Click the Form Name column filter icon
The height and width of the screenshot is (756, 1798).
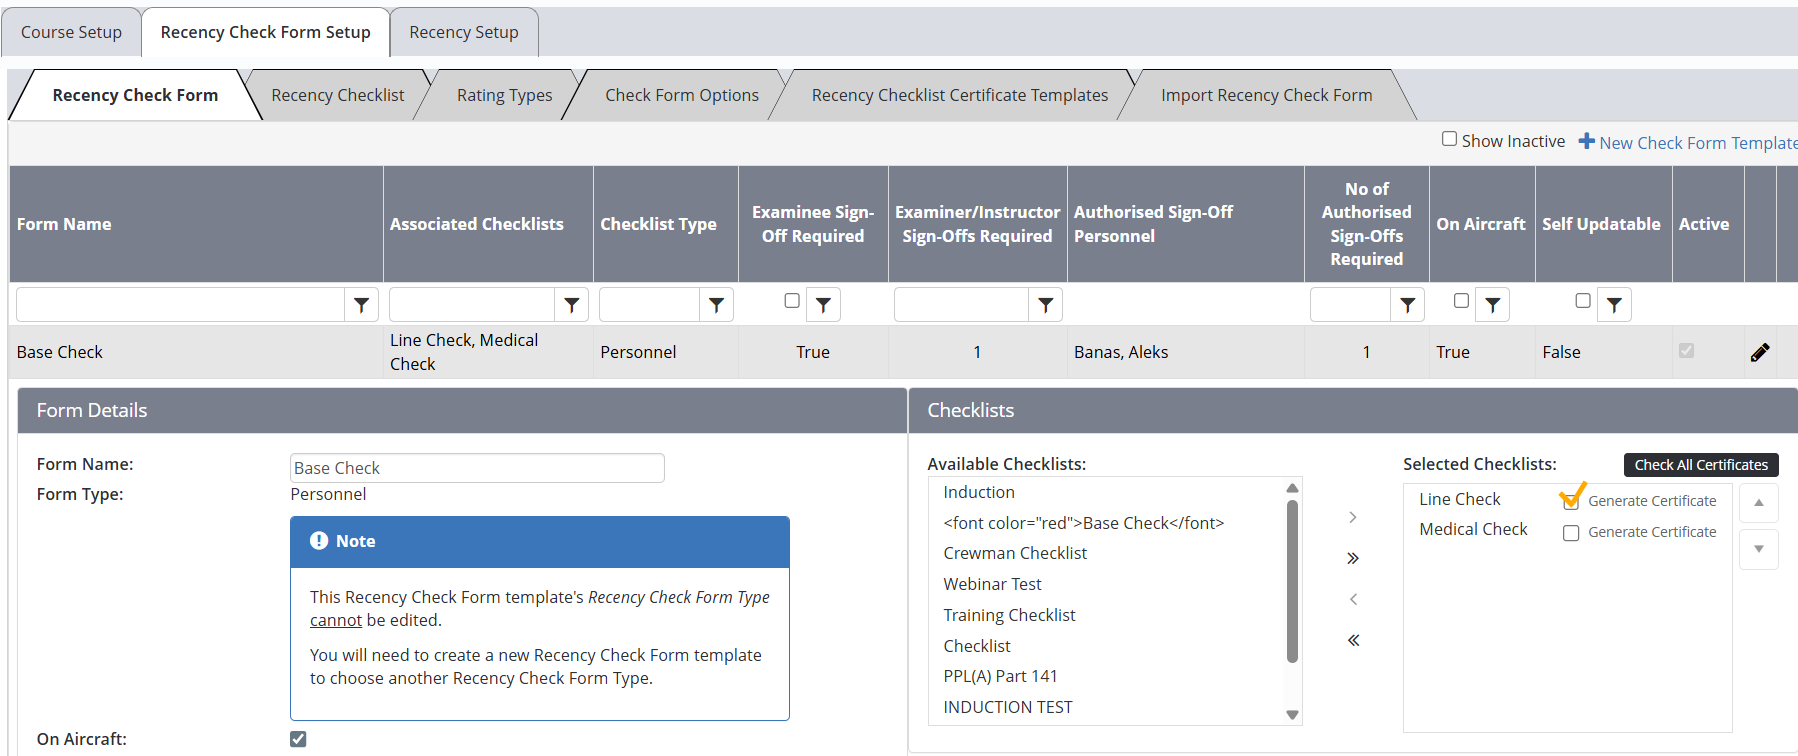point(361,305)
